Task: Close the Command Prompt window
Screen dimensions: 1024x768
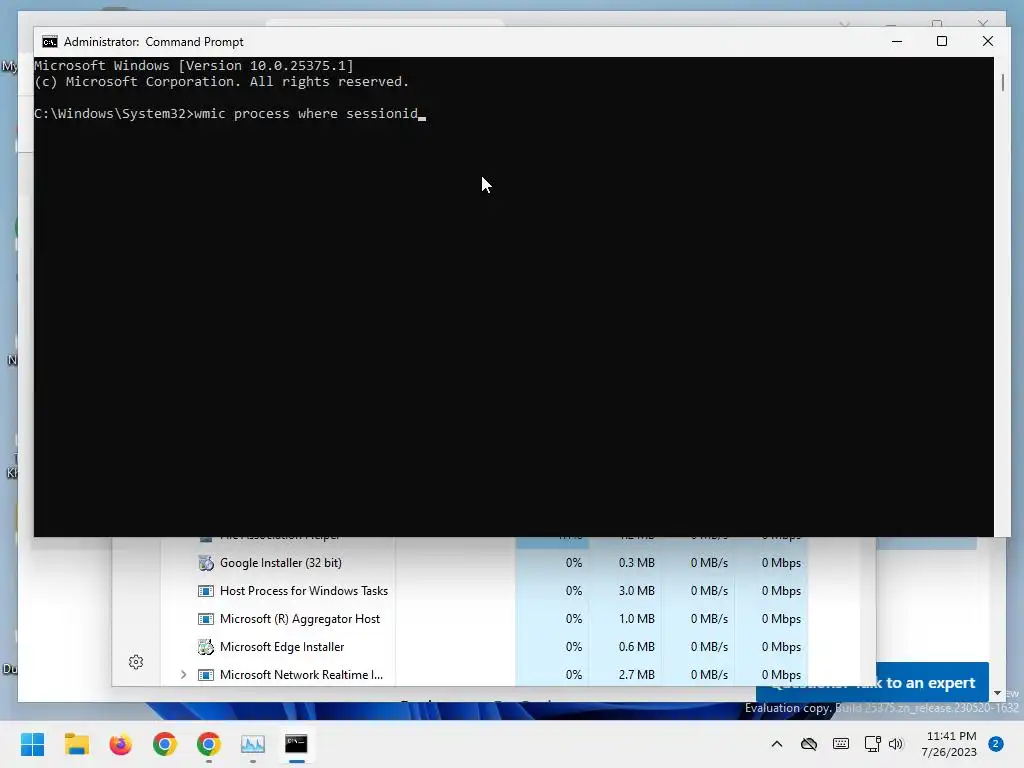Action: [x=987, y=41]
